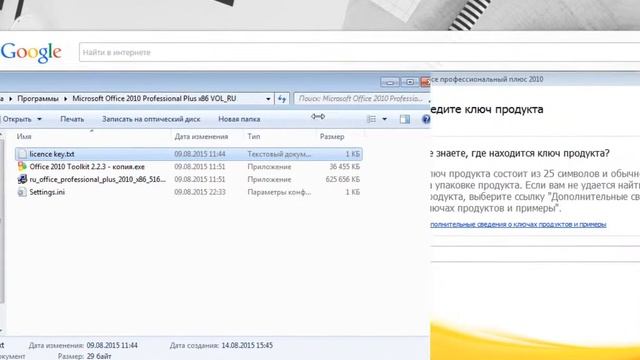The height and width of the screenshot is (360, 640).
Task: Click creation date 14.08.2015 15:45 in details pane
Action: 247,345
